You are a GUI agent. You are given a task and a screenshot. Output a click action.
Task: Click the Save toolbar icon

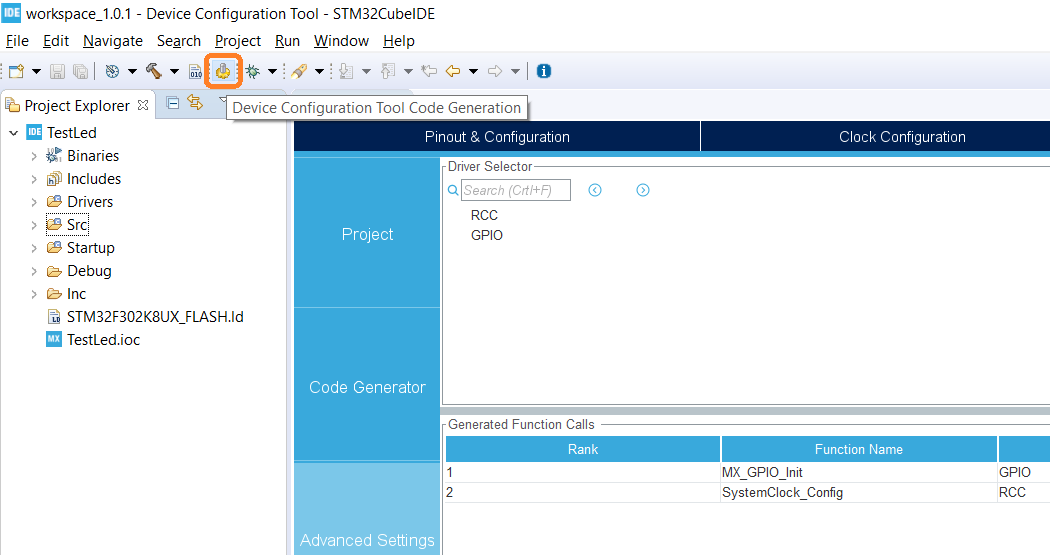pos(58,71)
